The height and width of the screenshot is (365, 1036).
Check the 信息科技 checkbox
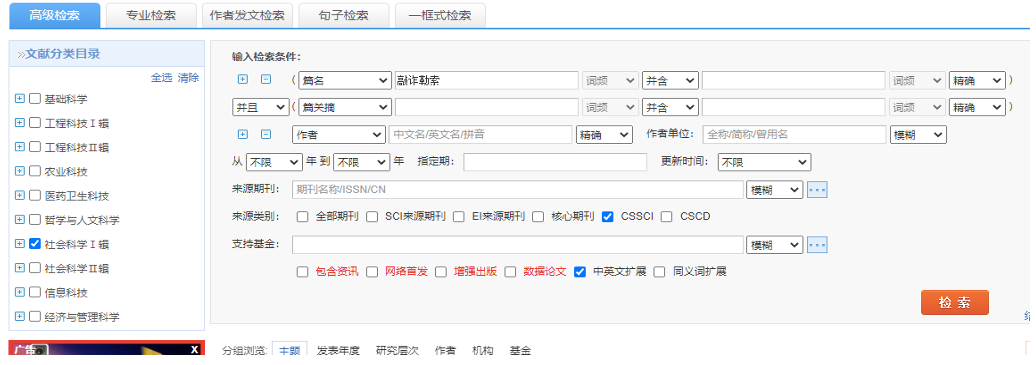pyautogui.click(x=35, y=292)
